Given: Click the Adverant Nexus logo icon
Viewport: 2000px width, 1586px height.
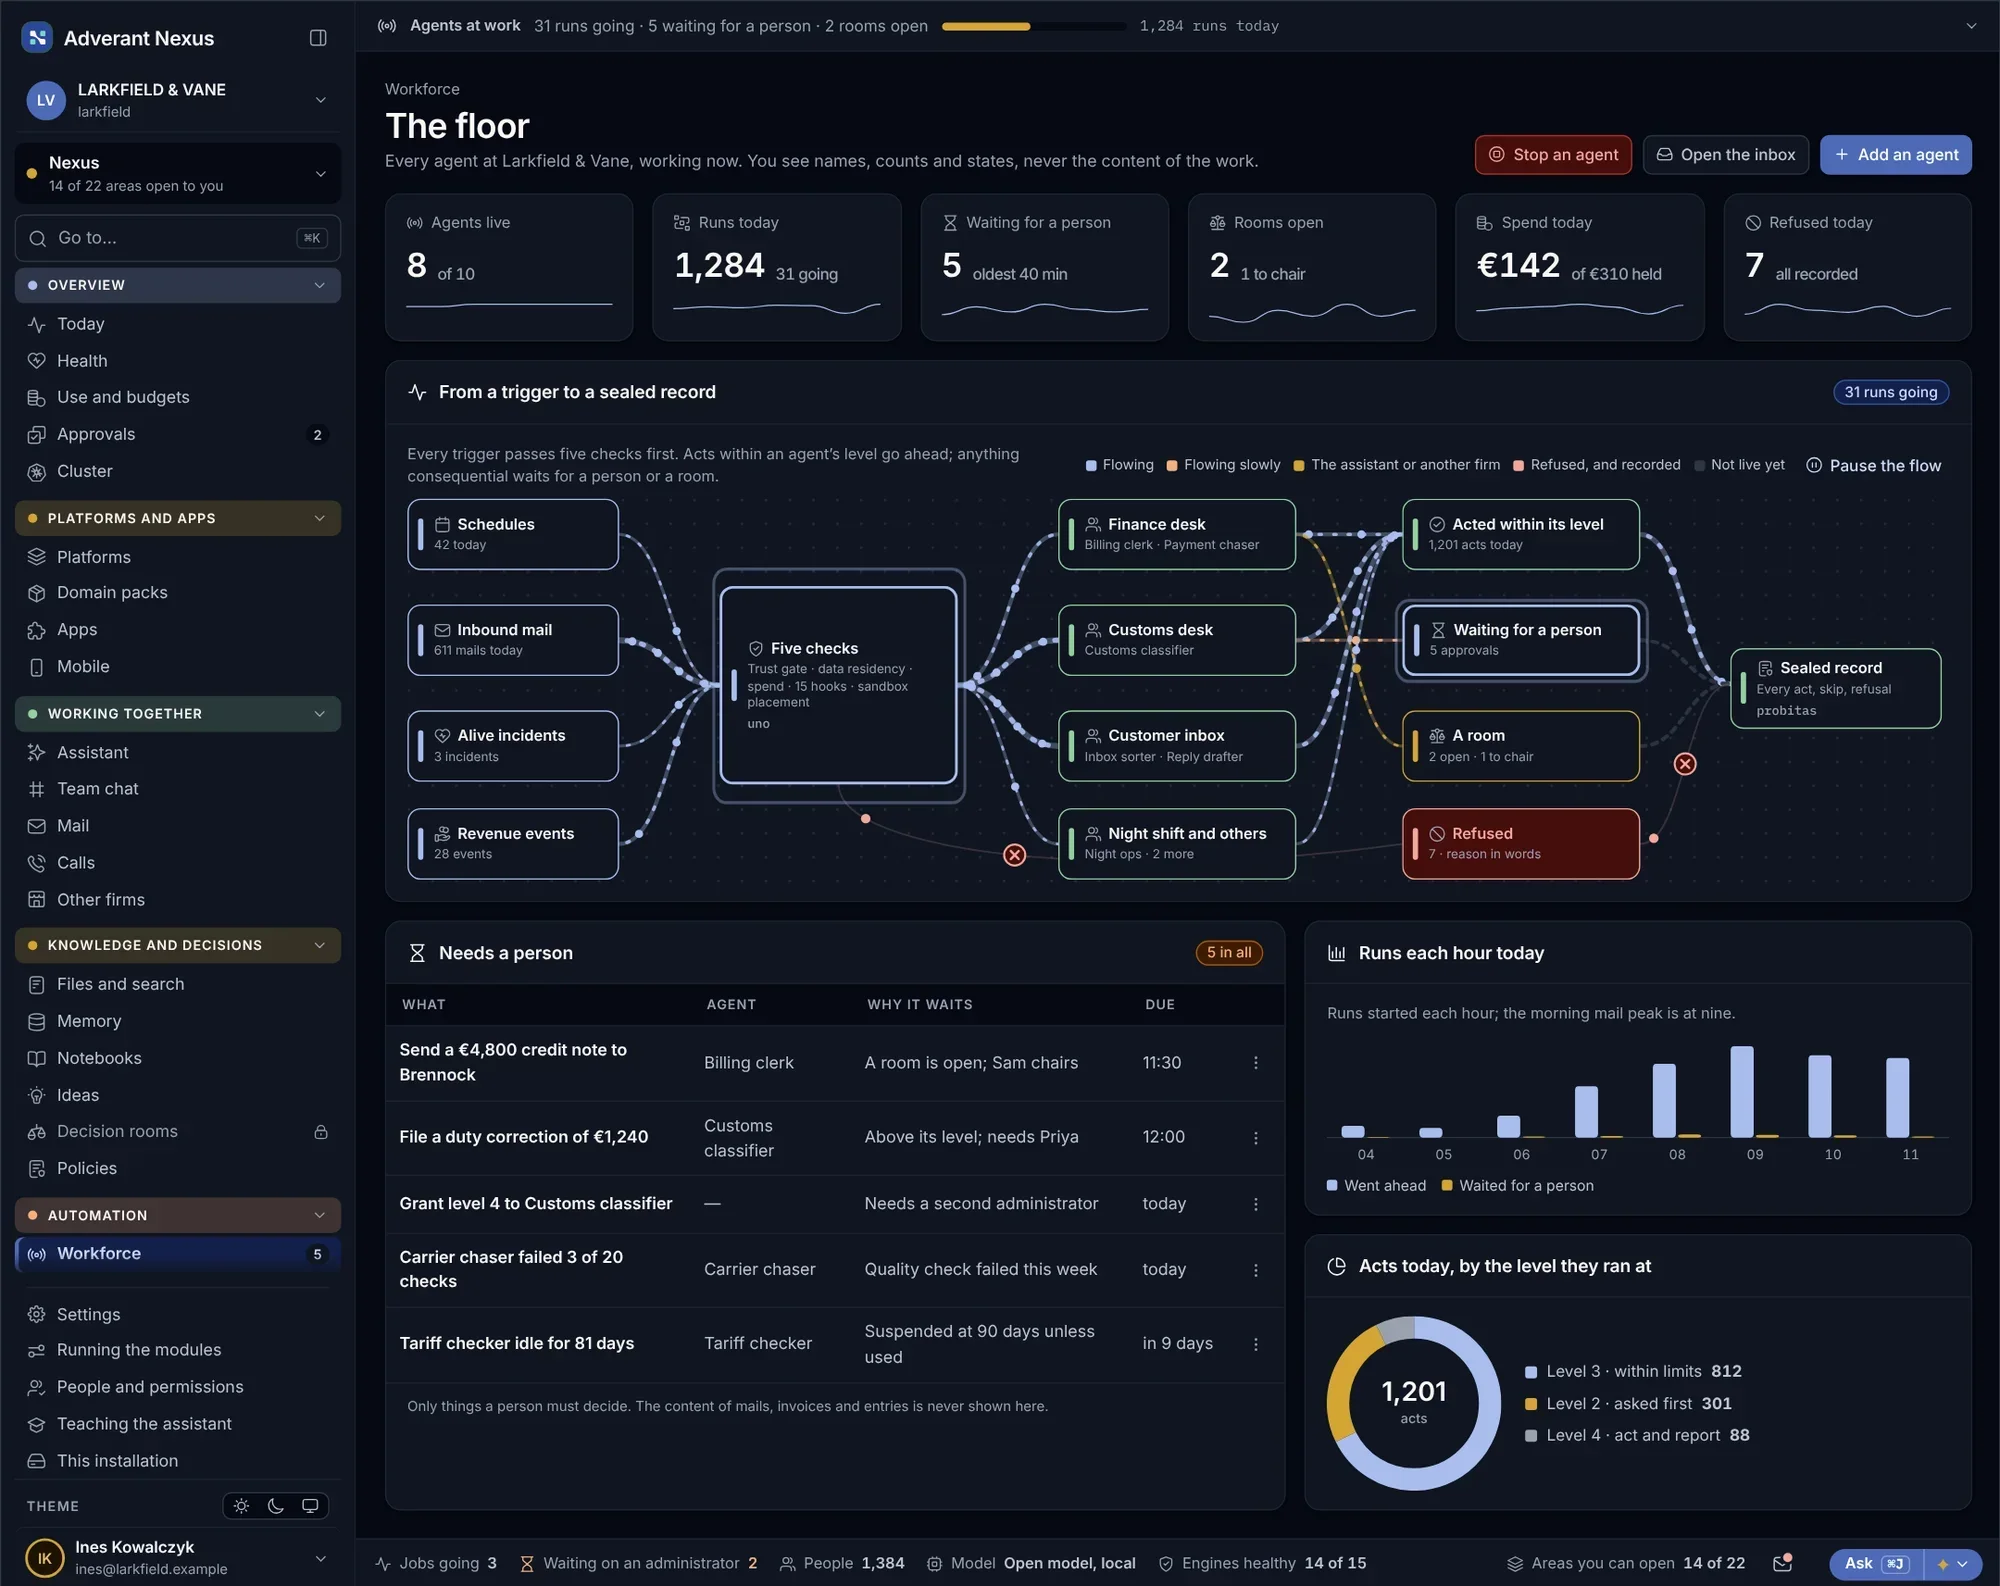Looking at the screenshot, I should pyautogui.click(x=37, y=38).
